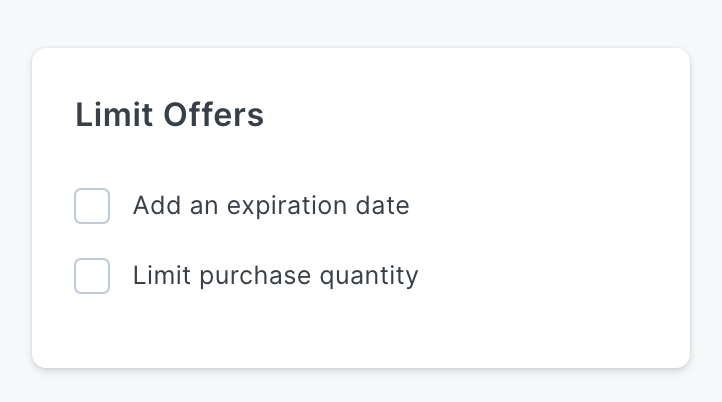722x402 pixels.
Task: Check the square box beside "Add an expiration date"
Action: tap(92, 206)
